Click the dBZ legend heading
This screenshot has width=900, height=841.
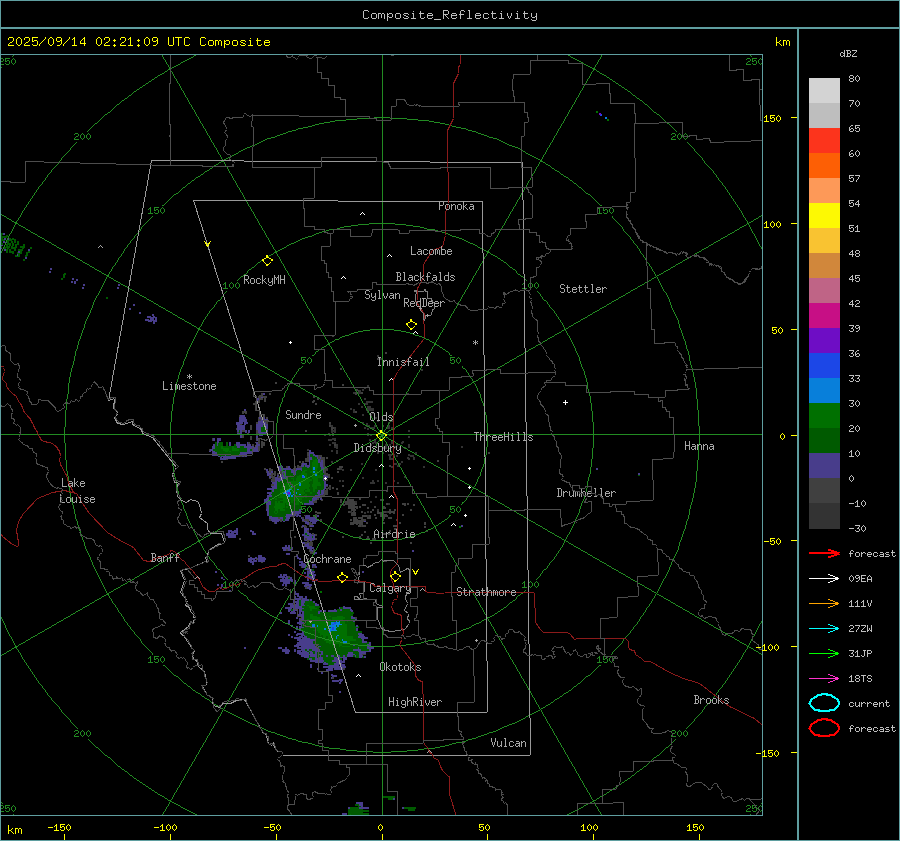coord(848,53)
